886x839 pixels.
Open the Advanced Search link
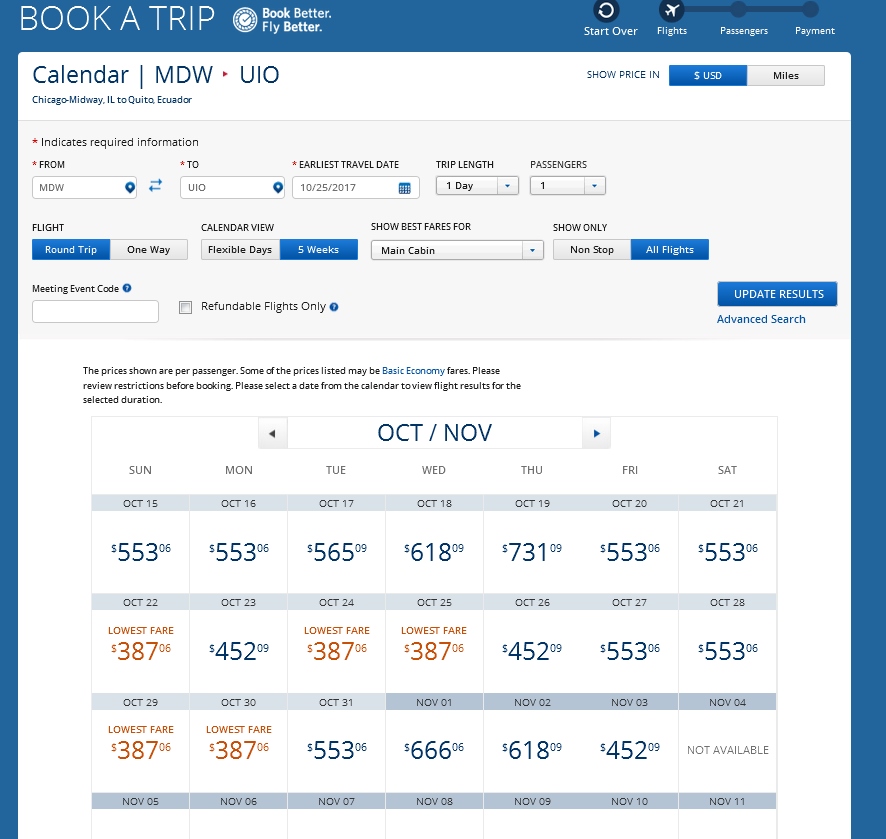[761, 319]
